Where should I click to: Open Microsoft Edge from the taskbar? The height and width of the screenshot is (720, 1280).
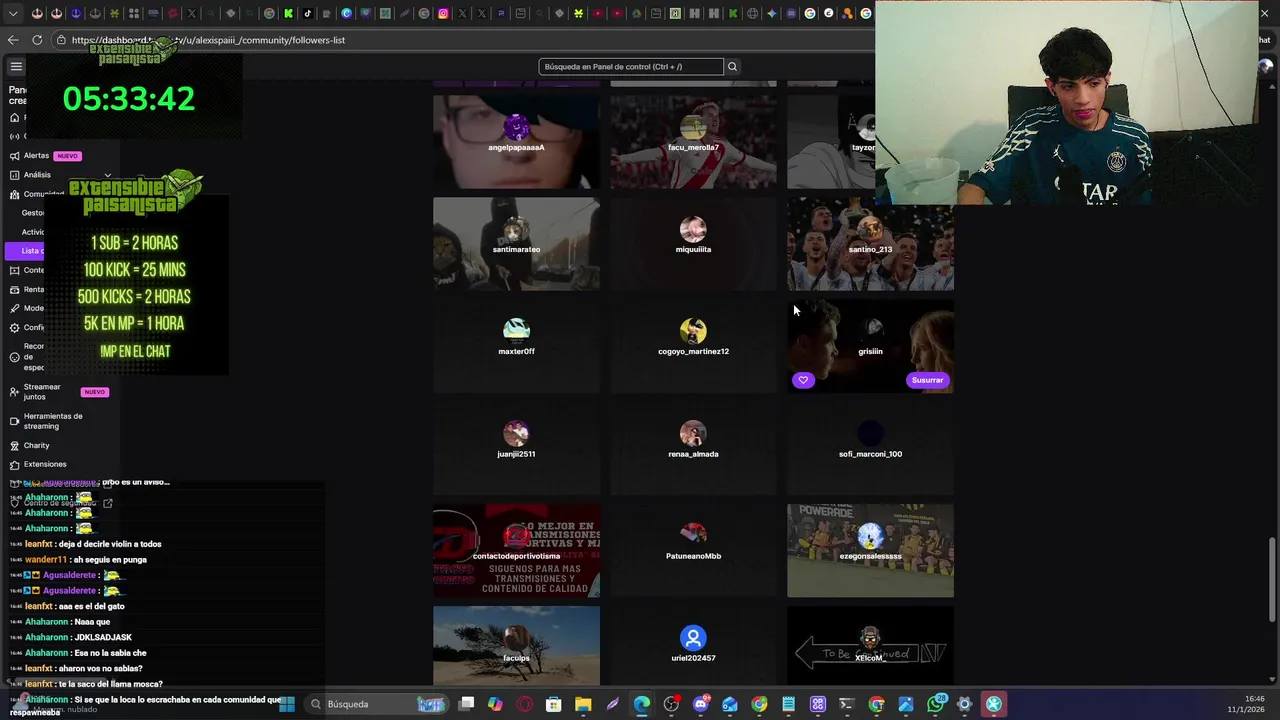pyautogui.click(x=642, y=704)
